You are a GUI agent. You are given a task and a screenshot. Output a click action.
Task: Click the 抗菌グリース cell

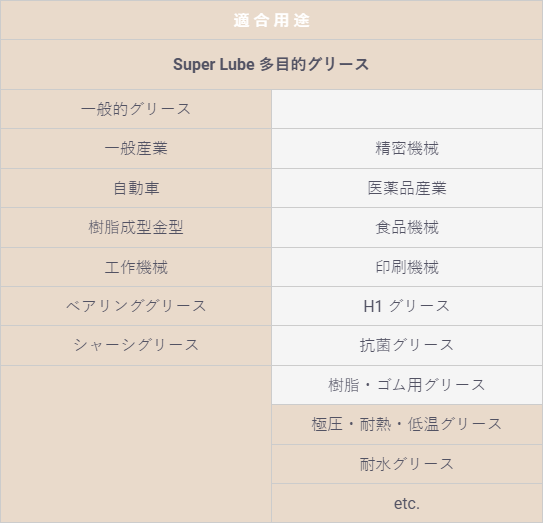pyautogui.click(x=407, y=345)
